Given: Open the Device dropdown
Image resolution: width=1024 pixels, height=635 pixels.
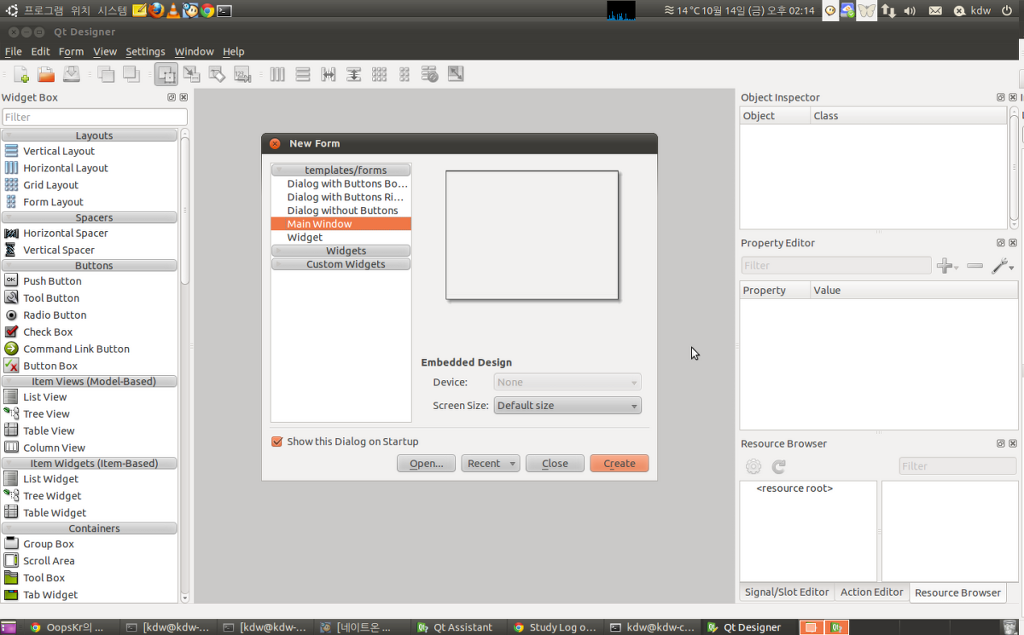Looking at the screenshot, I should (568, 382).
